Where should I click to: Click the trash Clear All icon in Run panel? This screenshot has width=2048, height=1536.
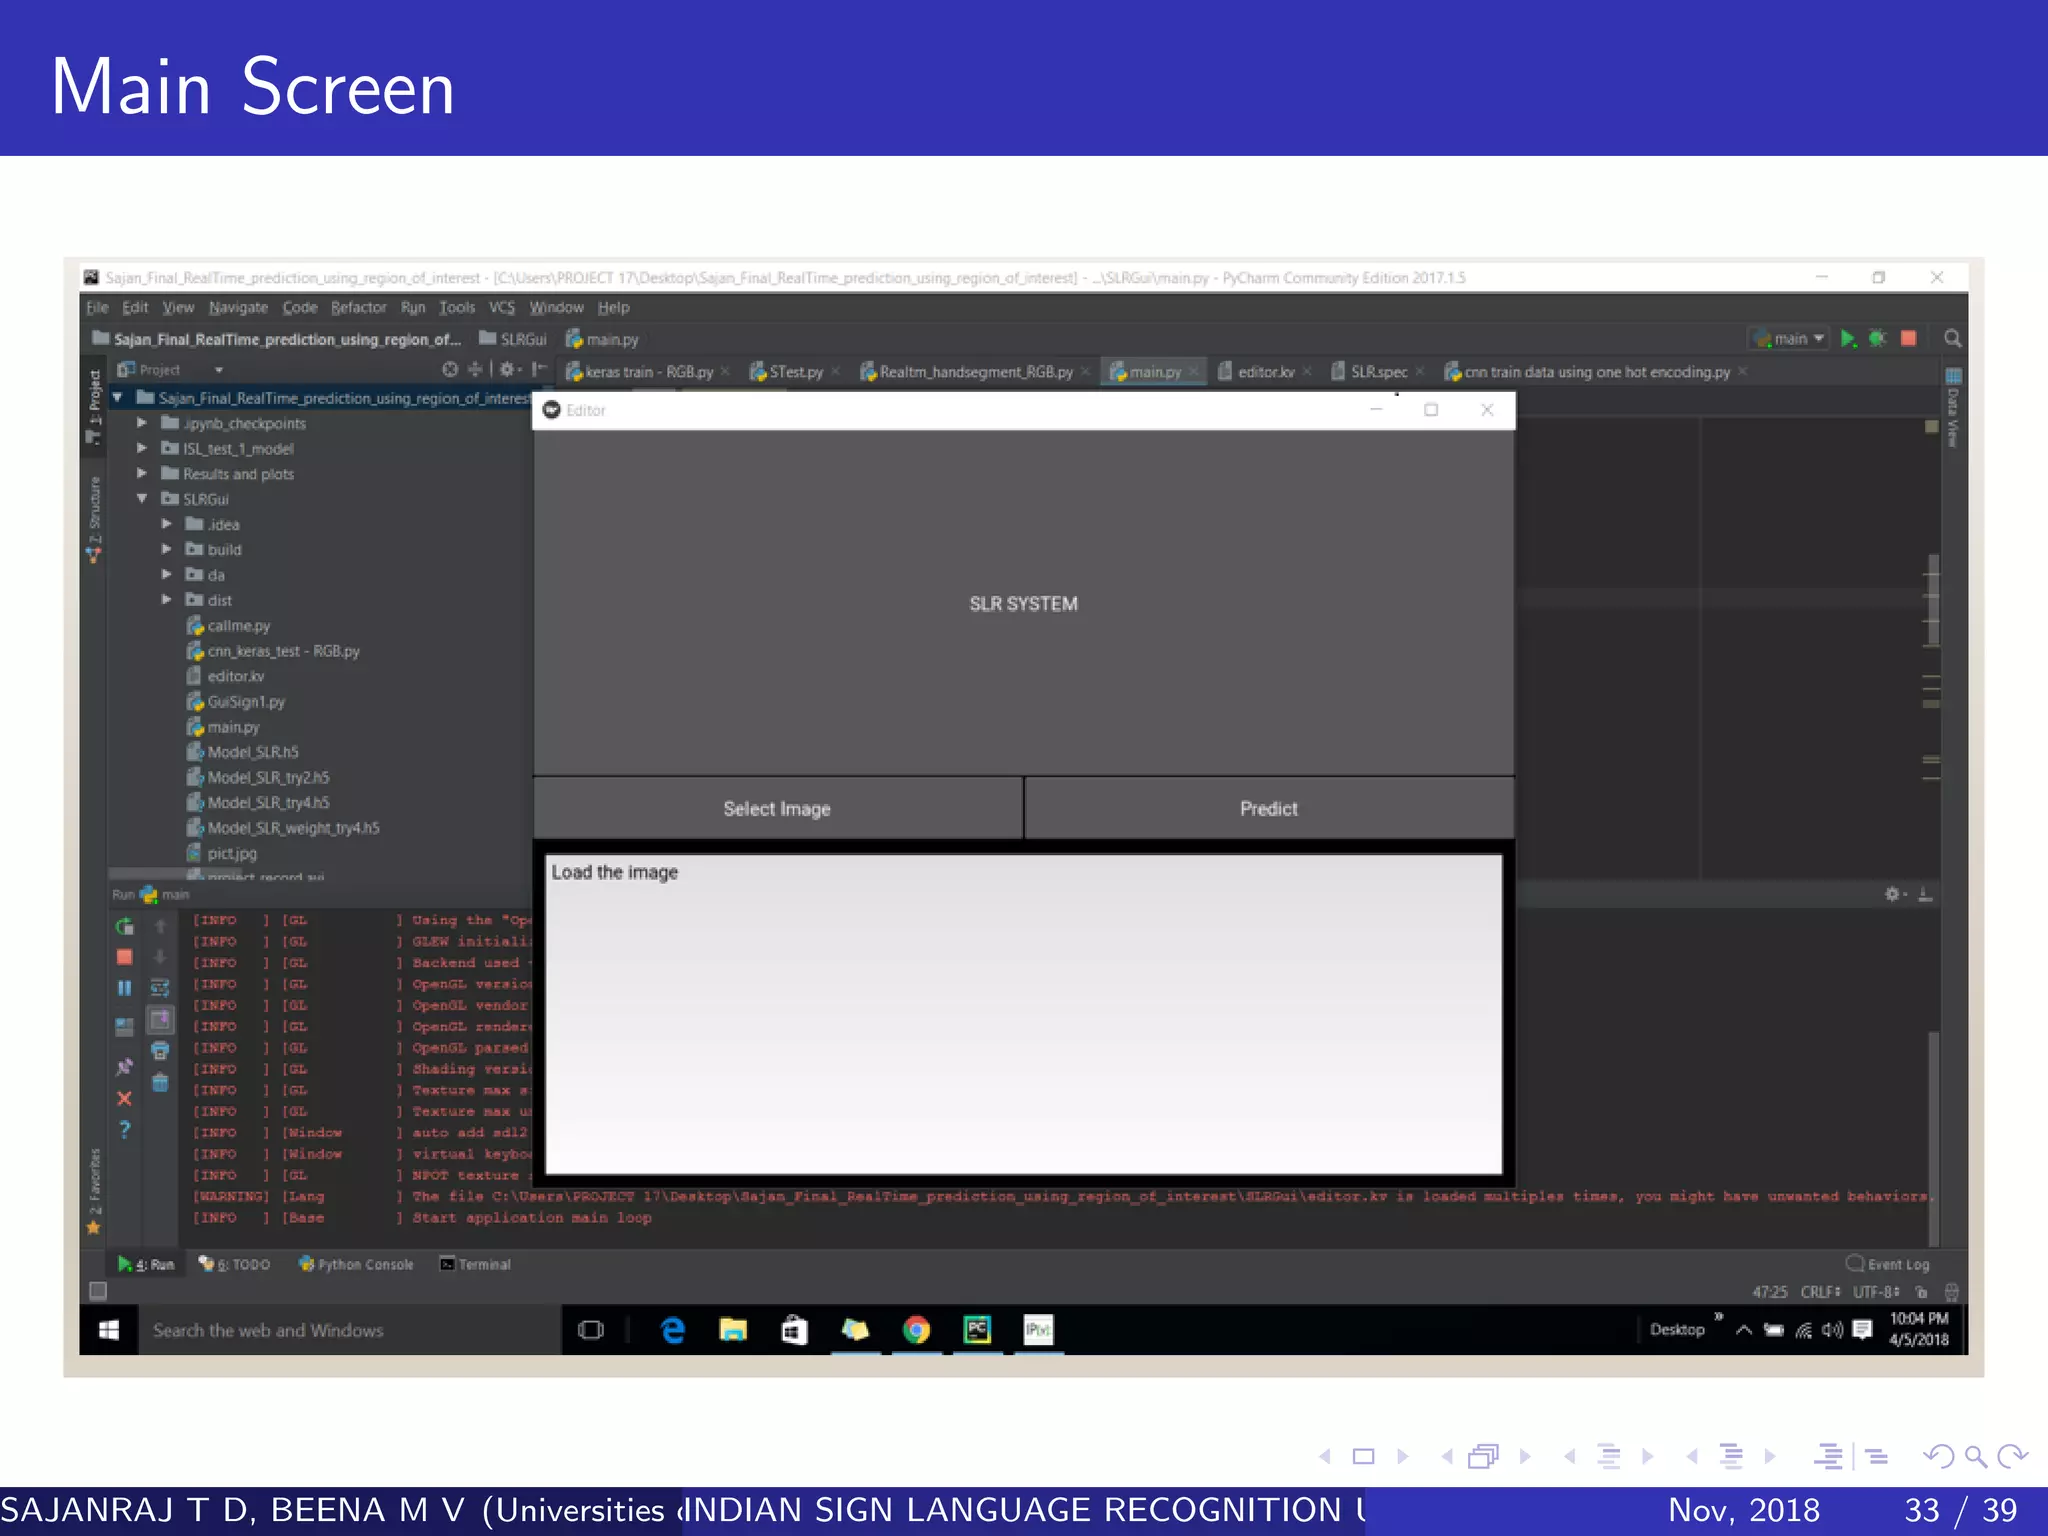(x=160, y=1082)
